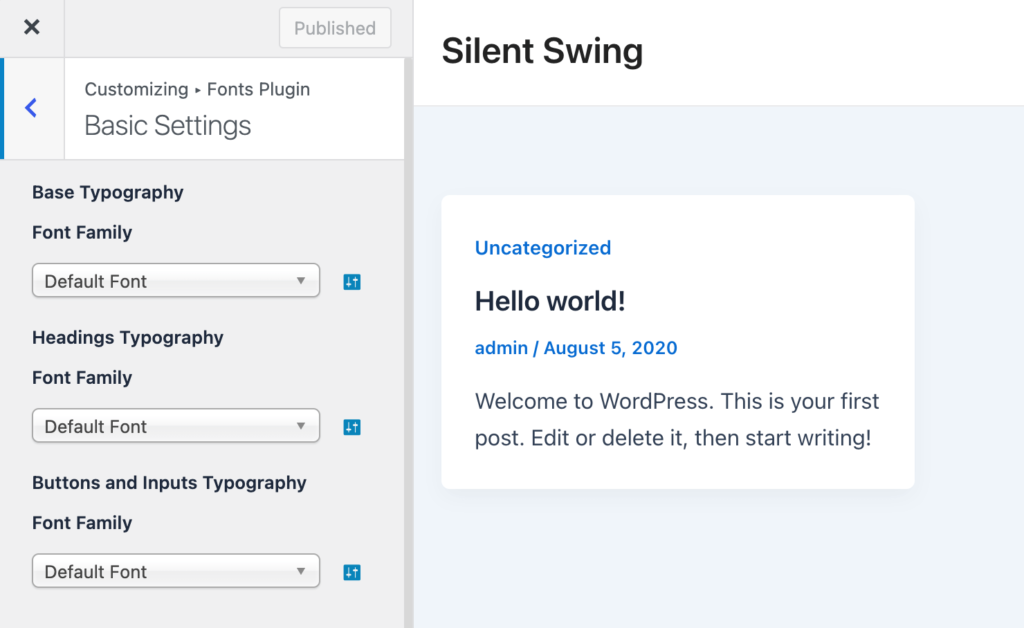Open the Base Typography font family dropdown

tap(176, 281)
